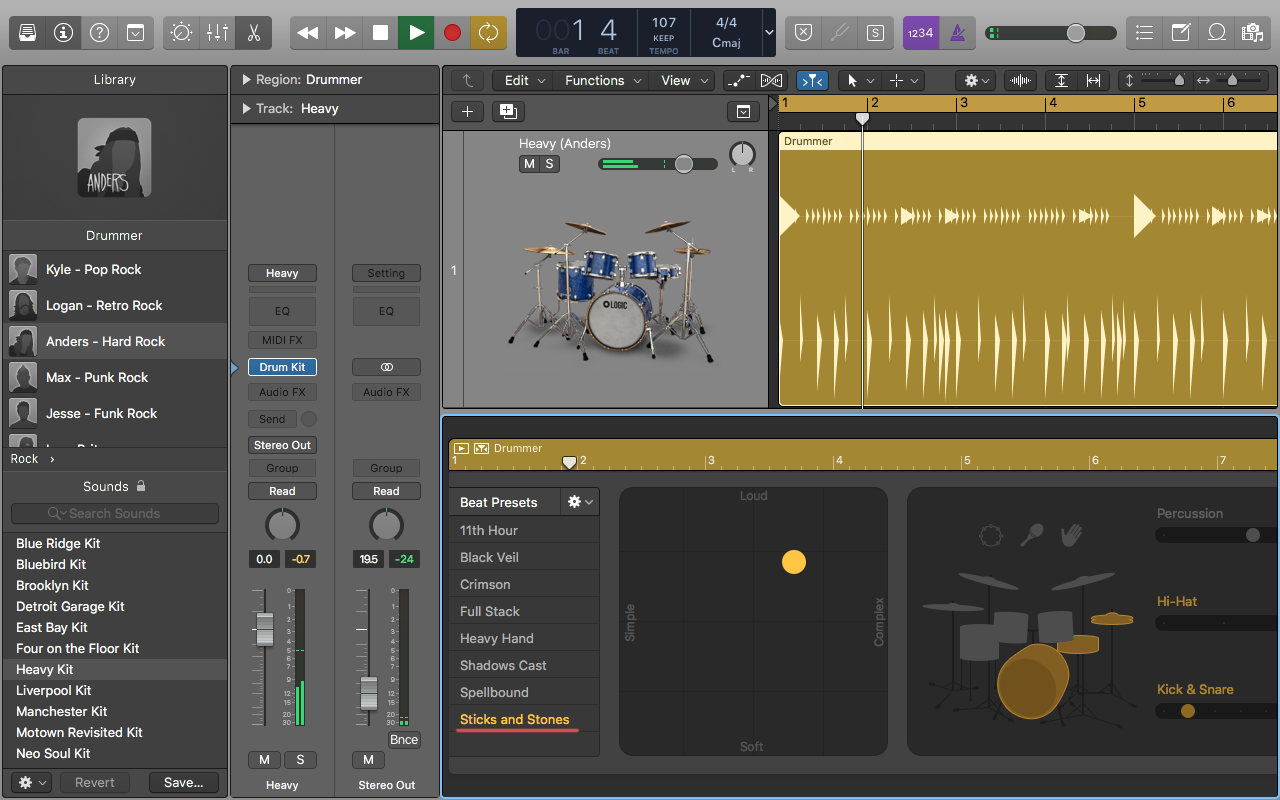Toggle Cycle mode button
The image size is (1280, 800).
click(x=488, y=33)
